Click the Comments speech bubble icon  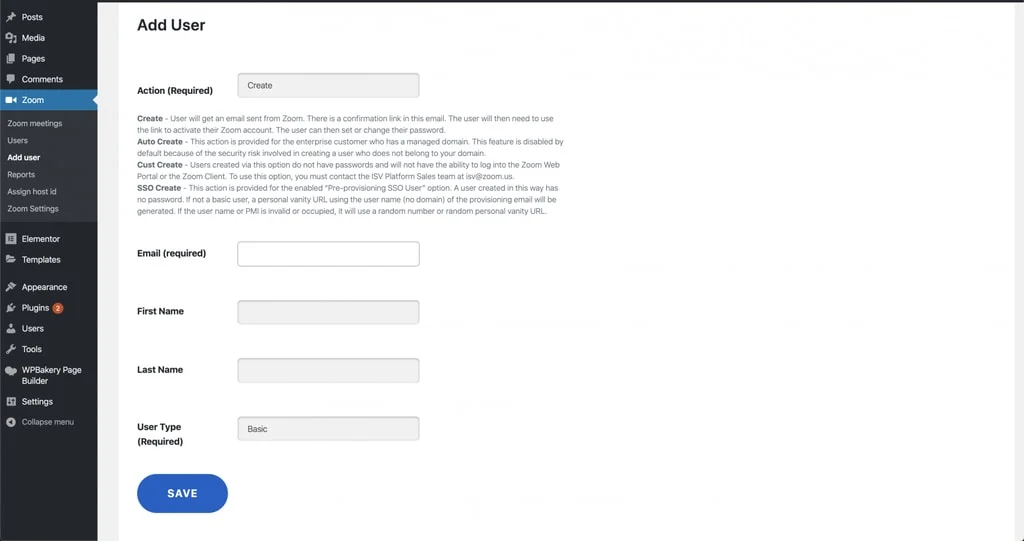[11, 79]
